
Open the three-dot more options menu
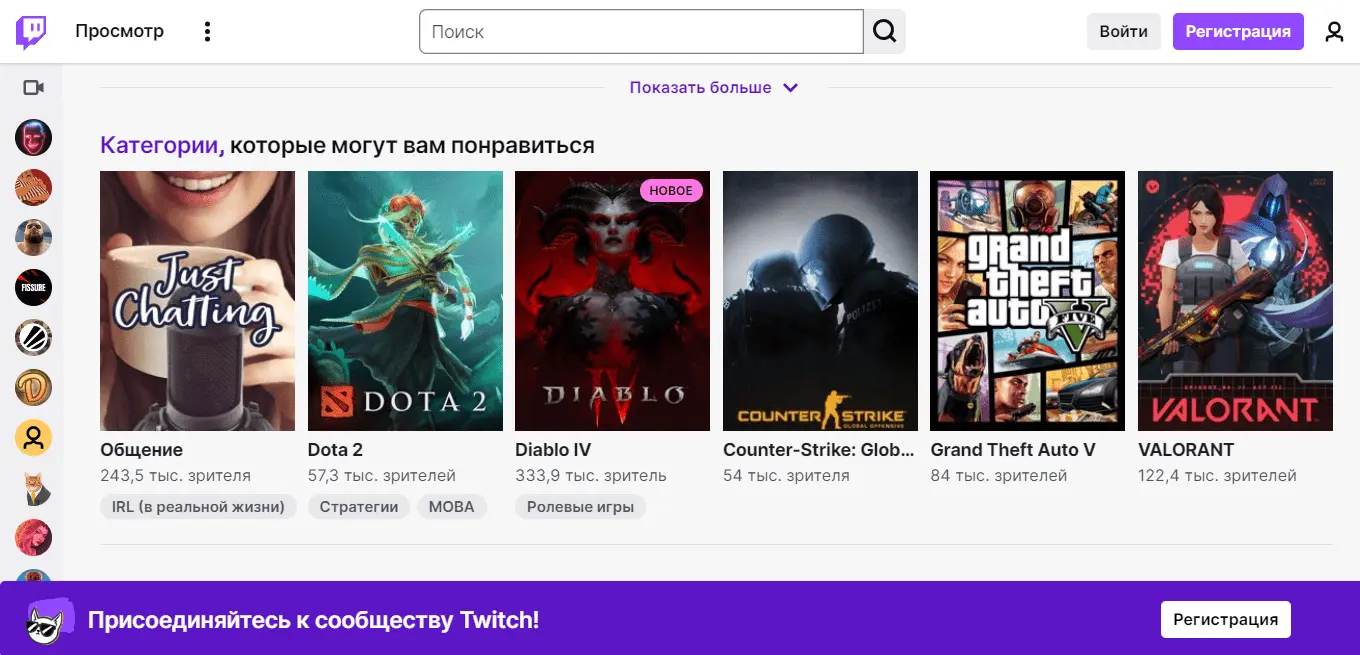click(207, 32)
